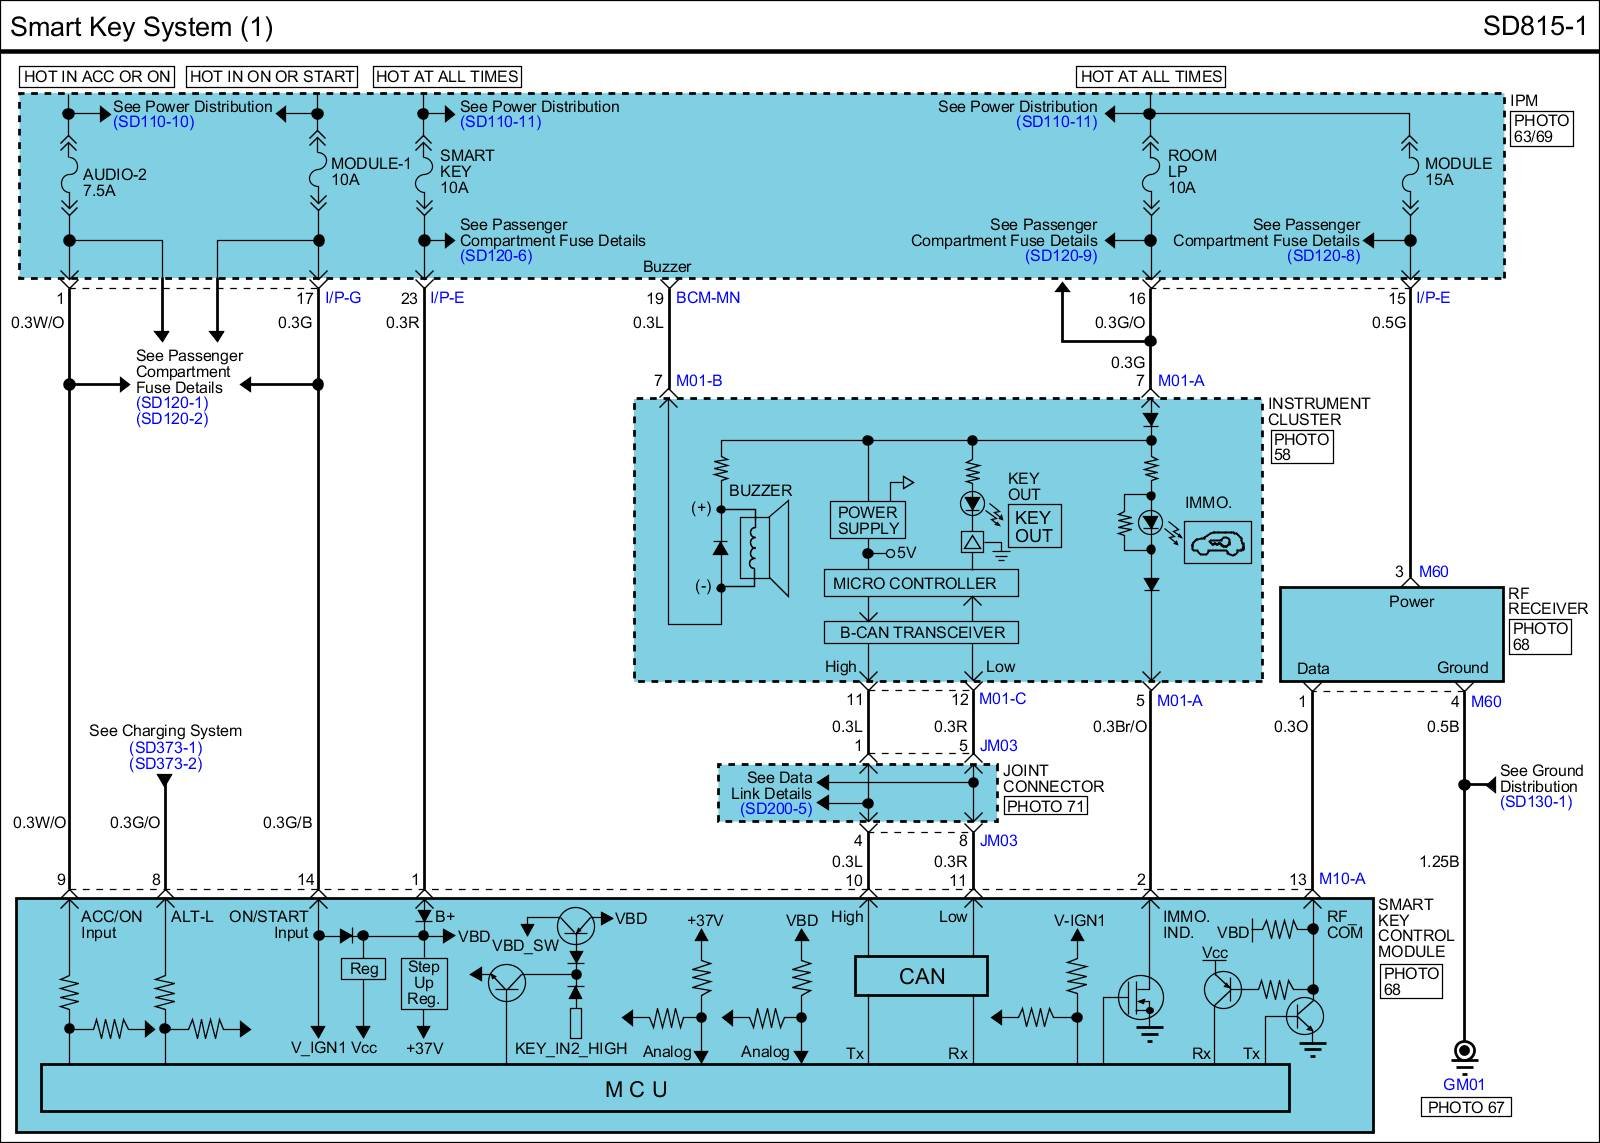
Task: Open PHOTO 63/69 for the IPM
Action: click(1541, 128)
